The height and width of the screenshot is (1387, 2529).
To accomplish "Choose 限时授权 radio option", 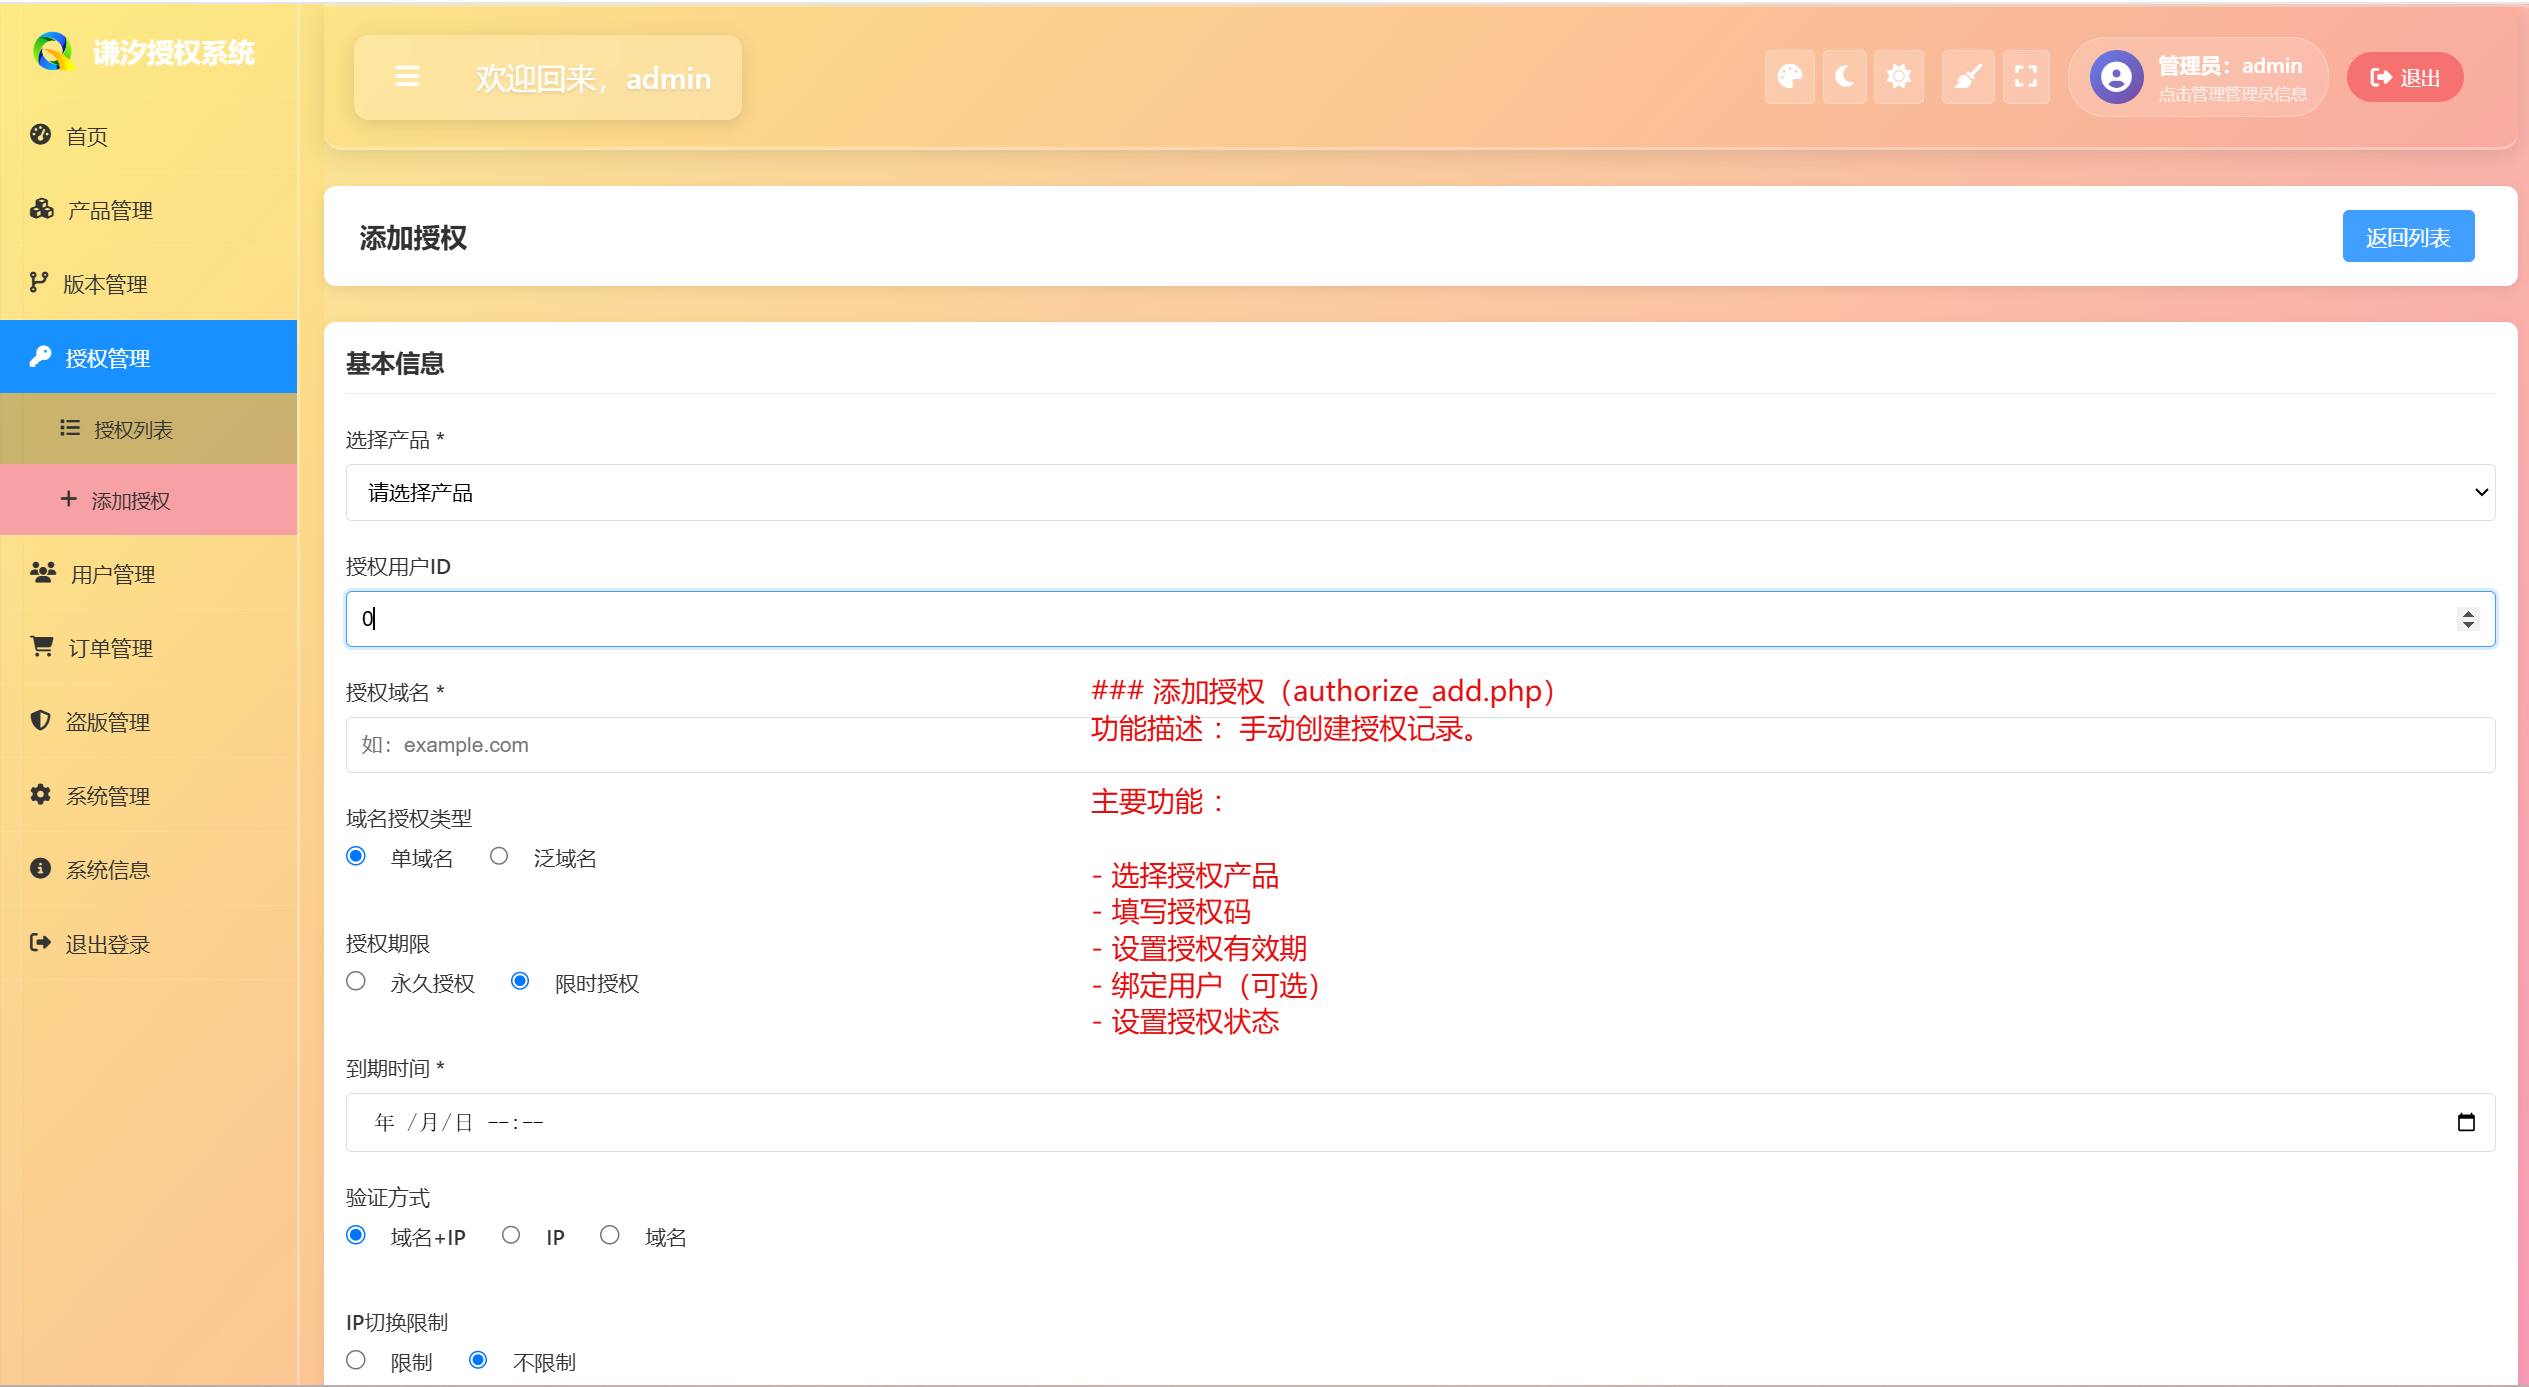I will click(x=520, y=982).
